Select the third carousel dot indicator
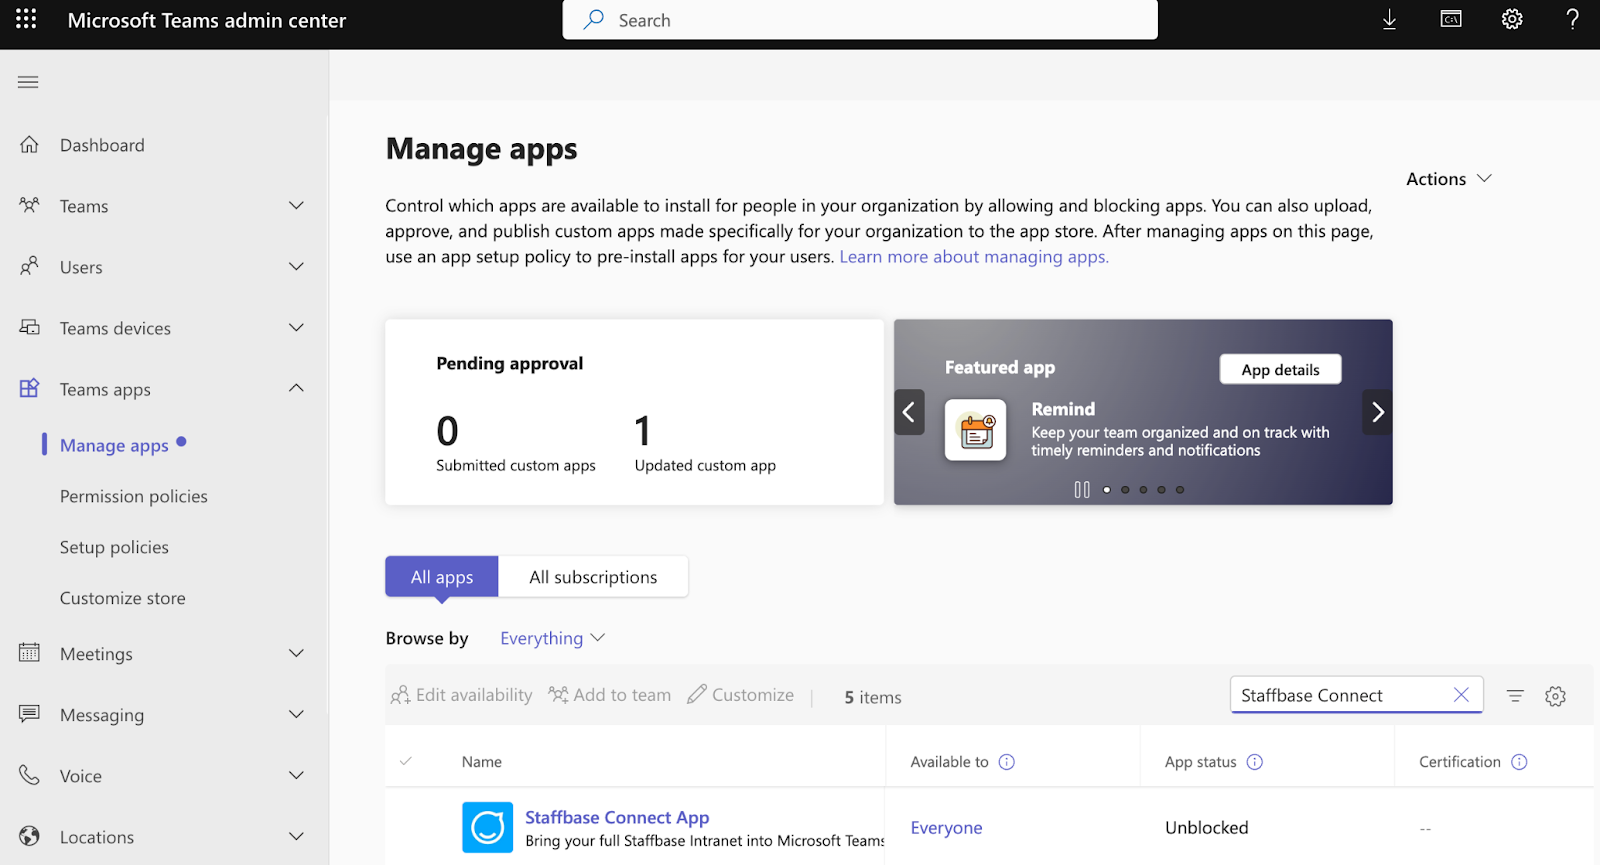1600x865 pixels. pos(1143,490)
